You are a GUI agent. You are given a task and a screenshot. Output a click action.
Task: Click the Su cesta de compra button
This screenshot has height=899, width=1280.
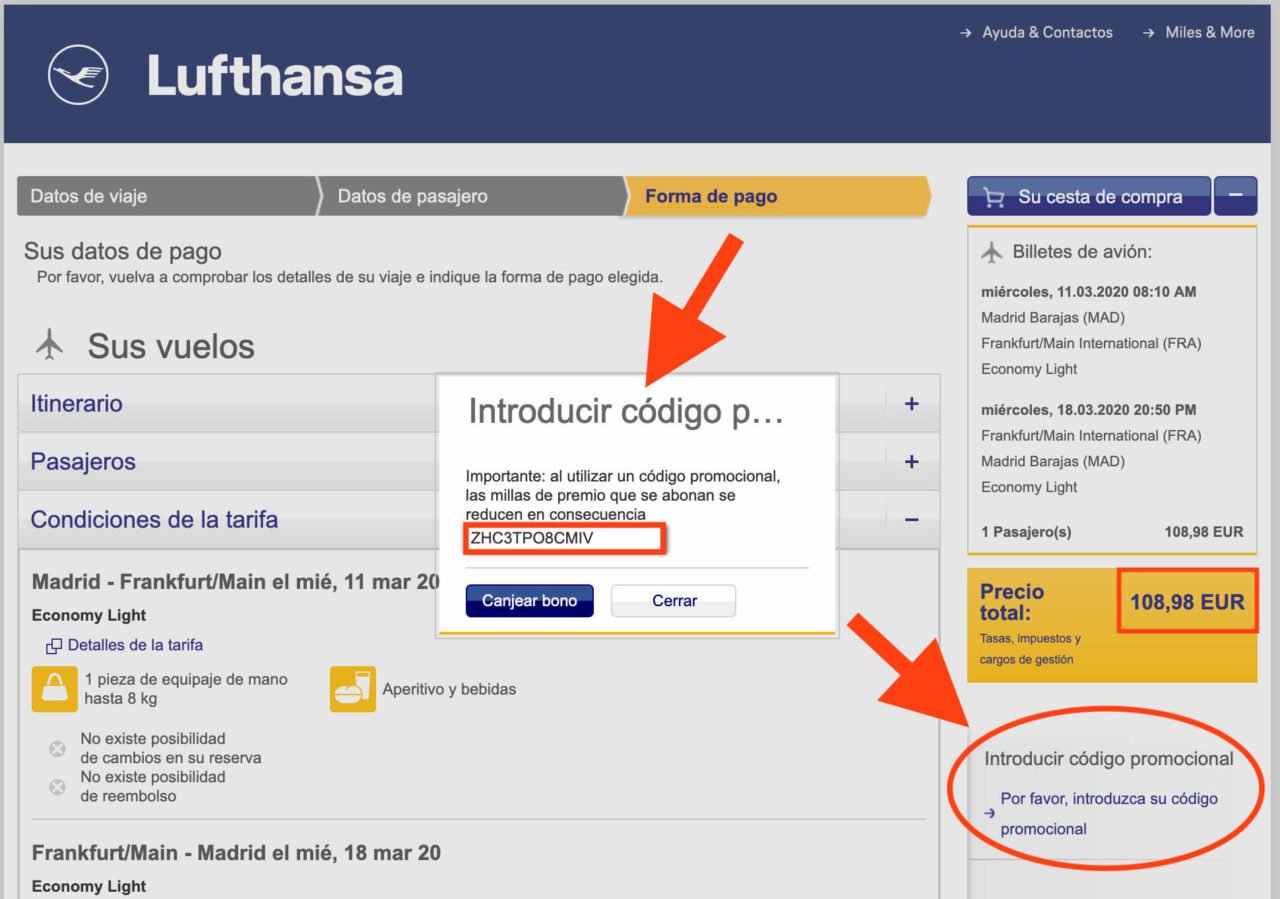tap(1089, 197)
